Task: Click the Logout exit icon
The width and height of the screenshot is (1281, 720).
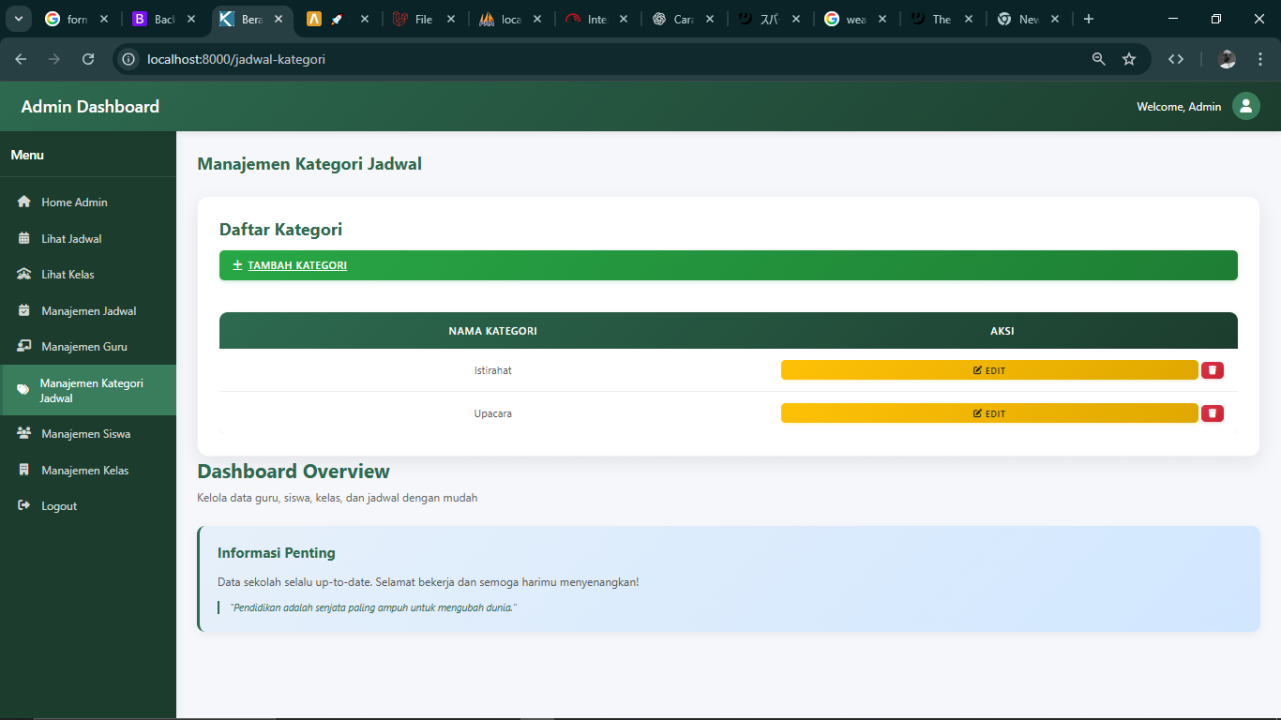Action: click(x=24, y=506)
